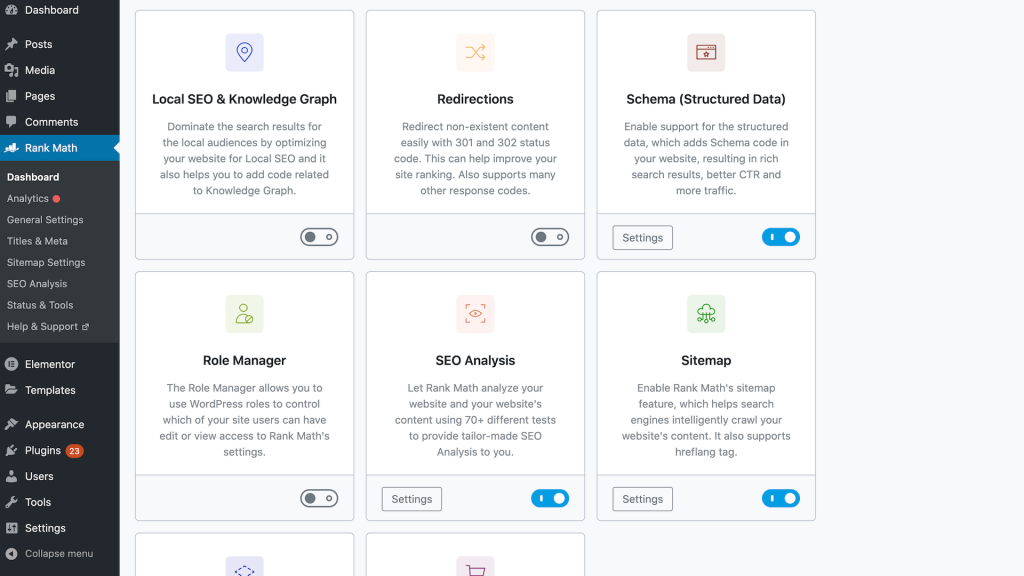This screenshot has height=576, width=1024.
Task: Open Settings button for SEO Analysis
Action: tap(412, 499)
